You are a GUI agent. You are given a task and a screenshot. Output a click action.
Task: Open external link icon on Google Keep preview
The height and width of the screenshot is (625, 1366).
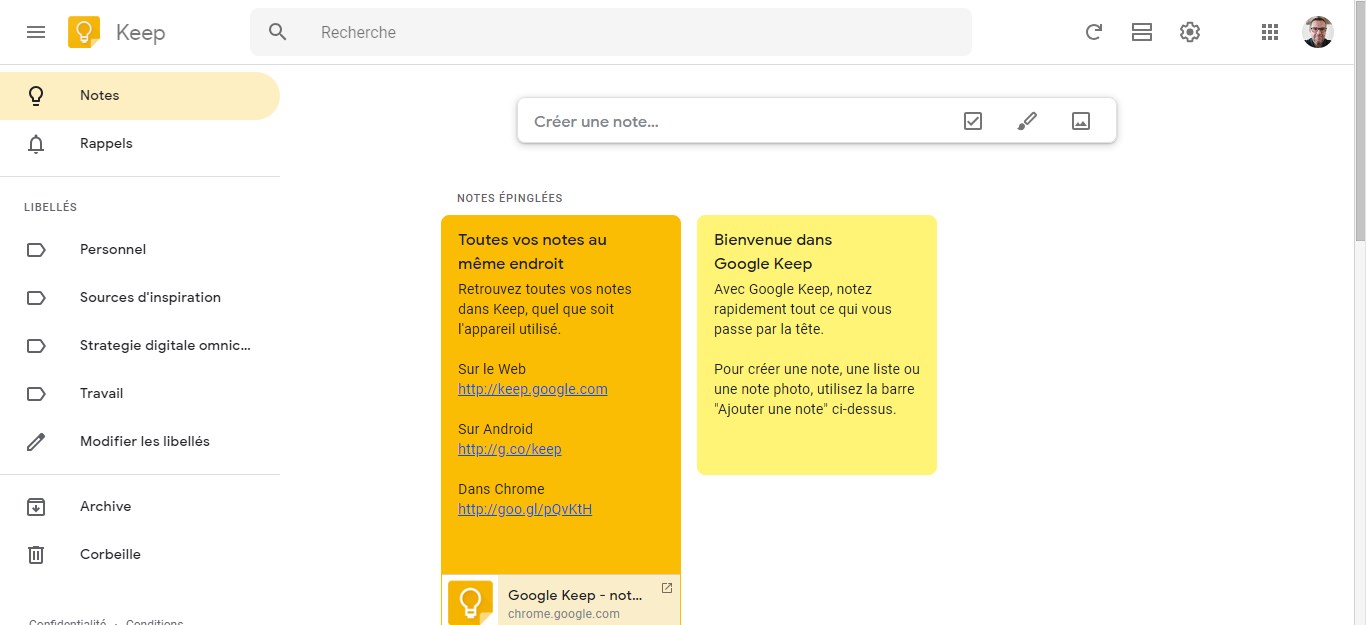click(667, 588)
